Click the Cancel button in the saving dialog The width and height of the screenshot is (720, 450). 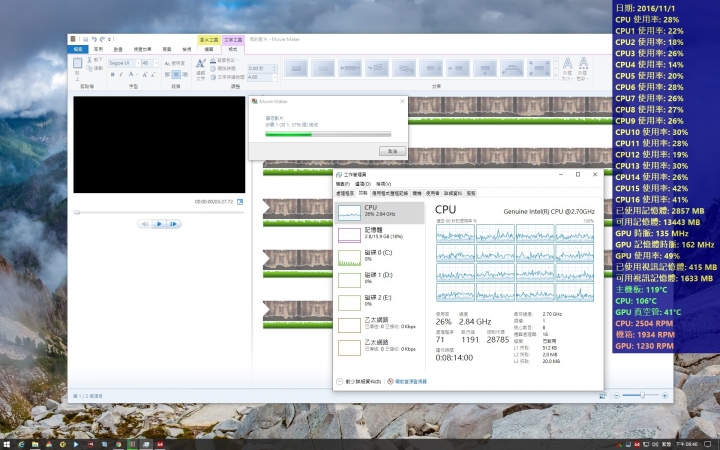click(392, 150)
